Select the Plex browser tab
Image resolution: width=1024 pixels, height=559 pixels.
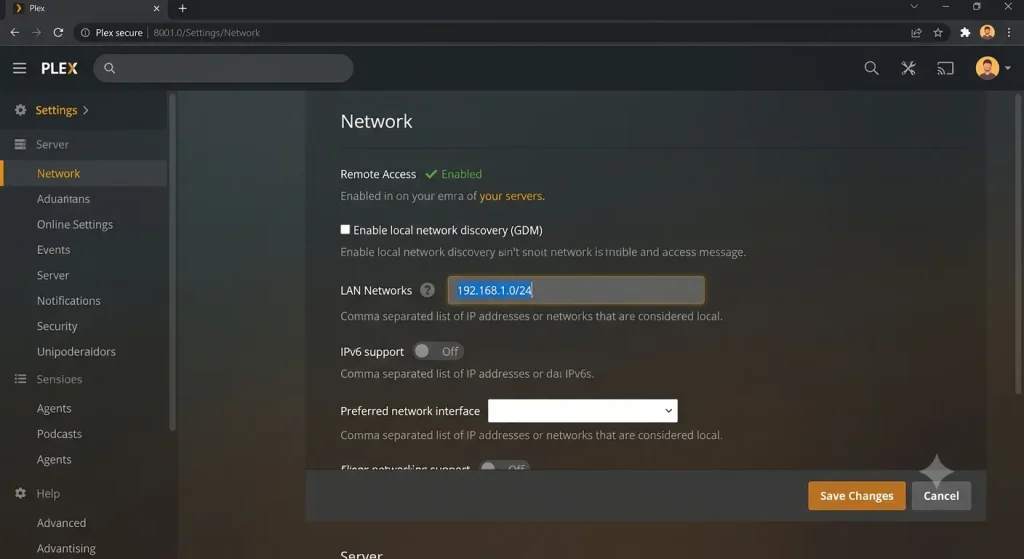tap(86, 8)
